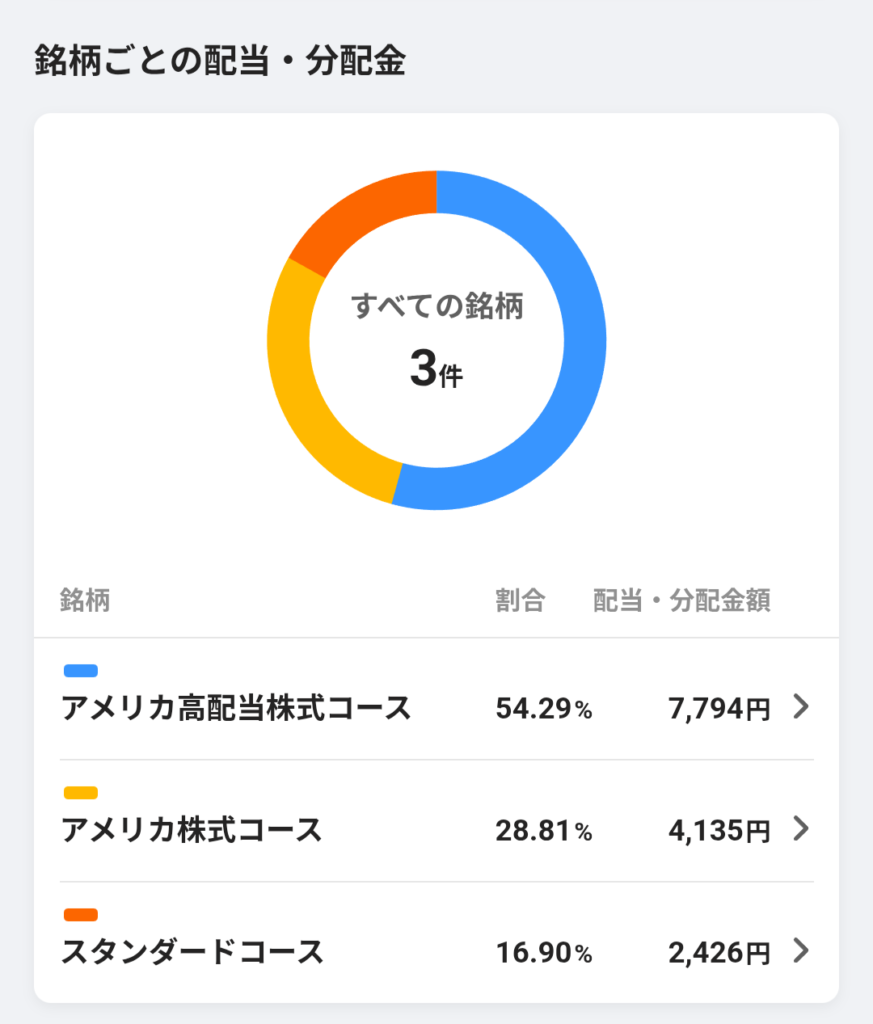This screenshot has width=873, height=1024.
Task: Click the 銘柄 column header
Action: point(85,601)
